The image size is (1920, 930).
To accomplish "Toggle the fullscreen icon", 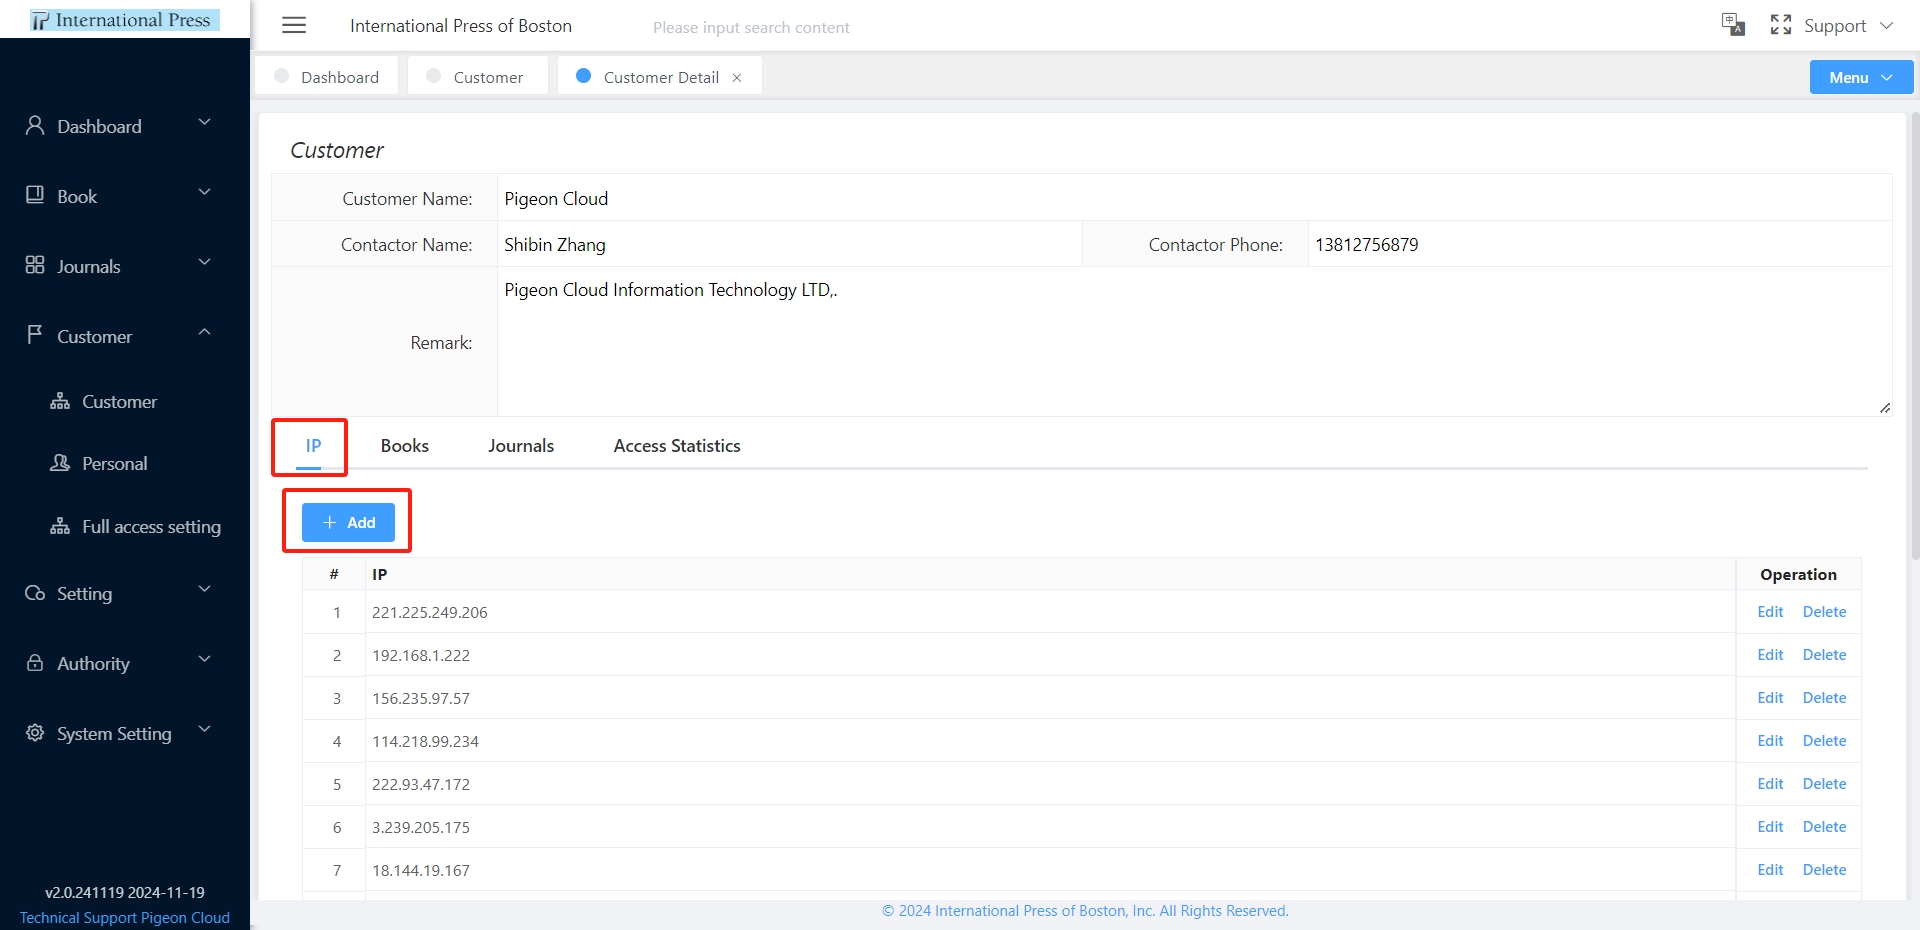I will tap(1781, 25).
